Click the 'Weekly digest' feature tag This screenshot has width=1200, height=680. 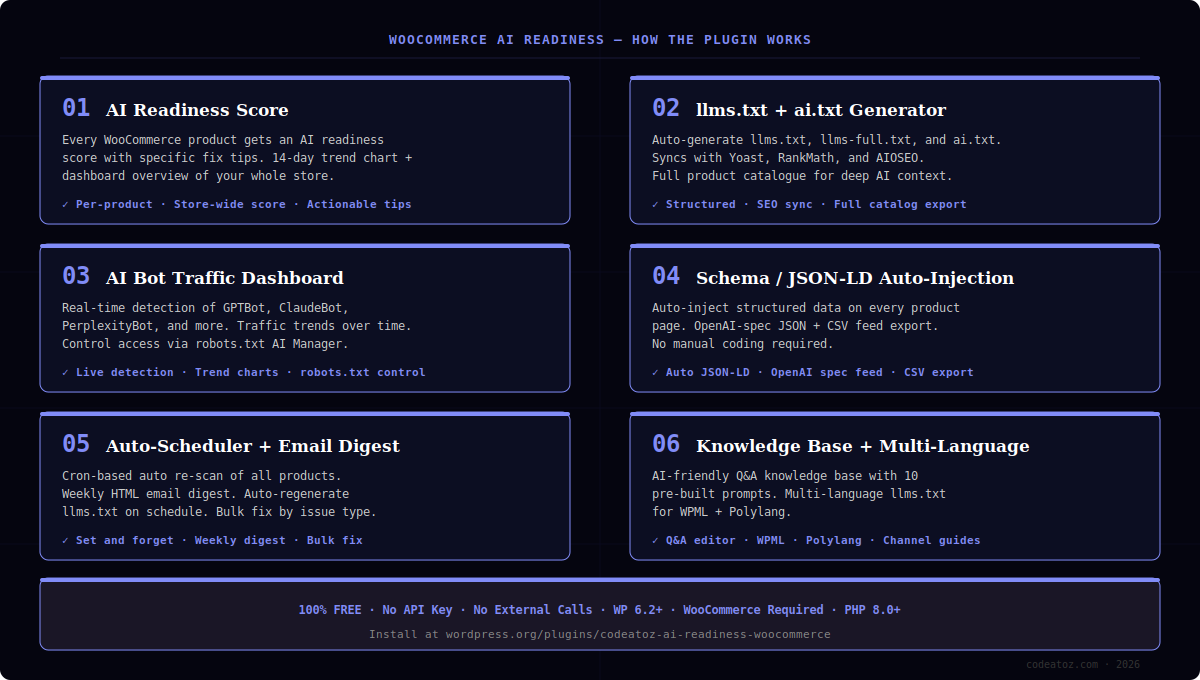click(240, 540)
